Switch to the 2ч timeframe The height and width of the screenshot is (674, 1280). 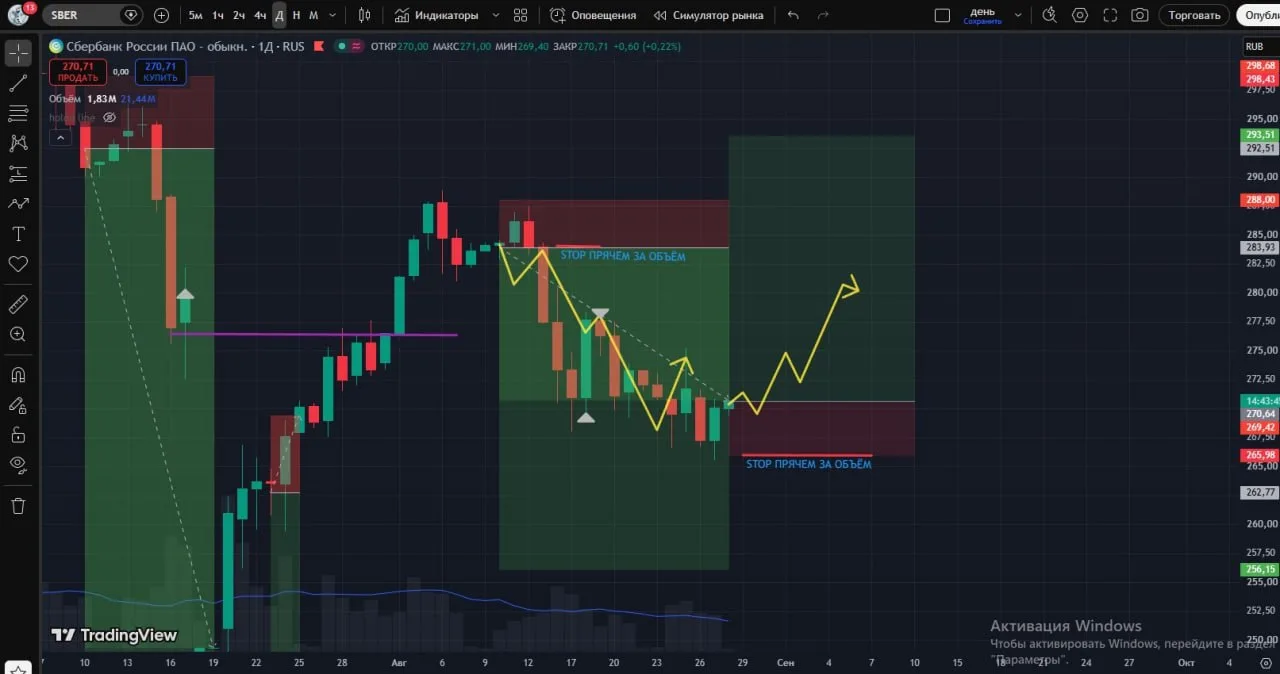click(239, 15)
